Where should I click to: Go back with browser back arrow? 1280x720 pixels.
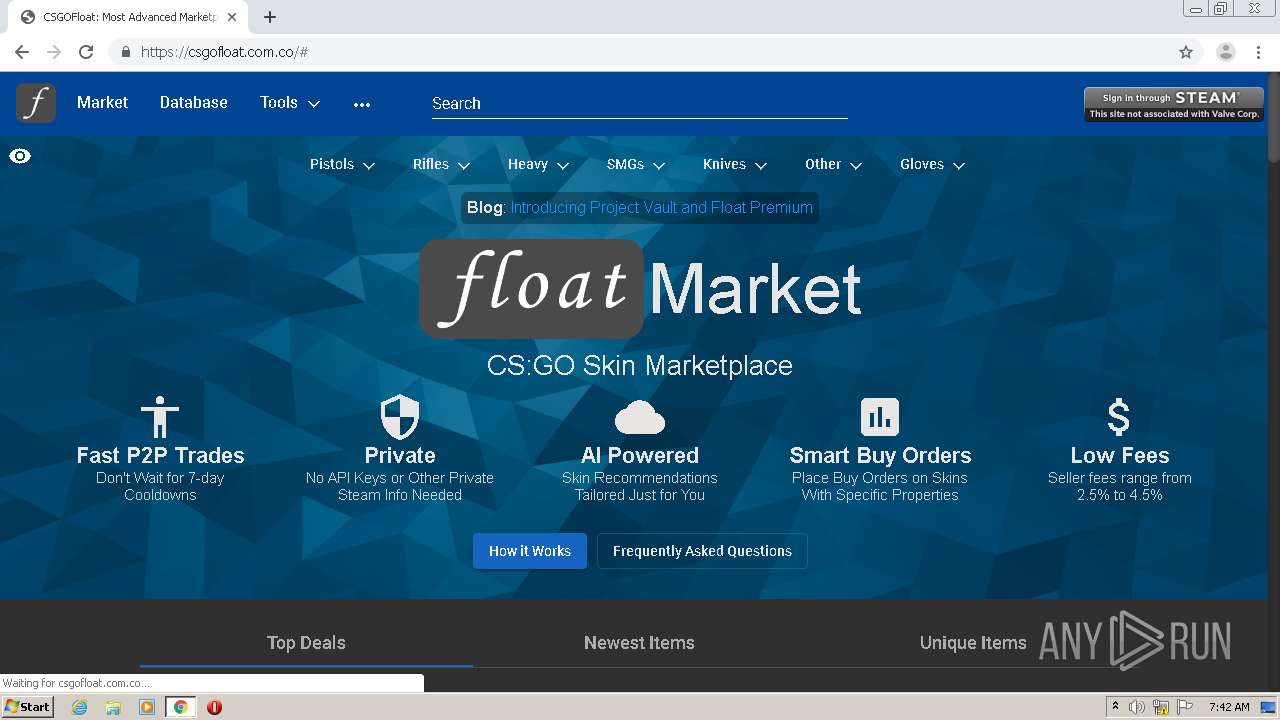[x=22, y=52]
